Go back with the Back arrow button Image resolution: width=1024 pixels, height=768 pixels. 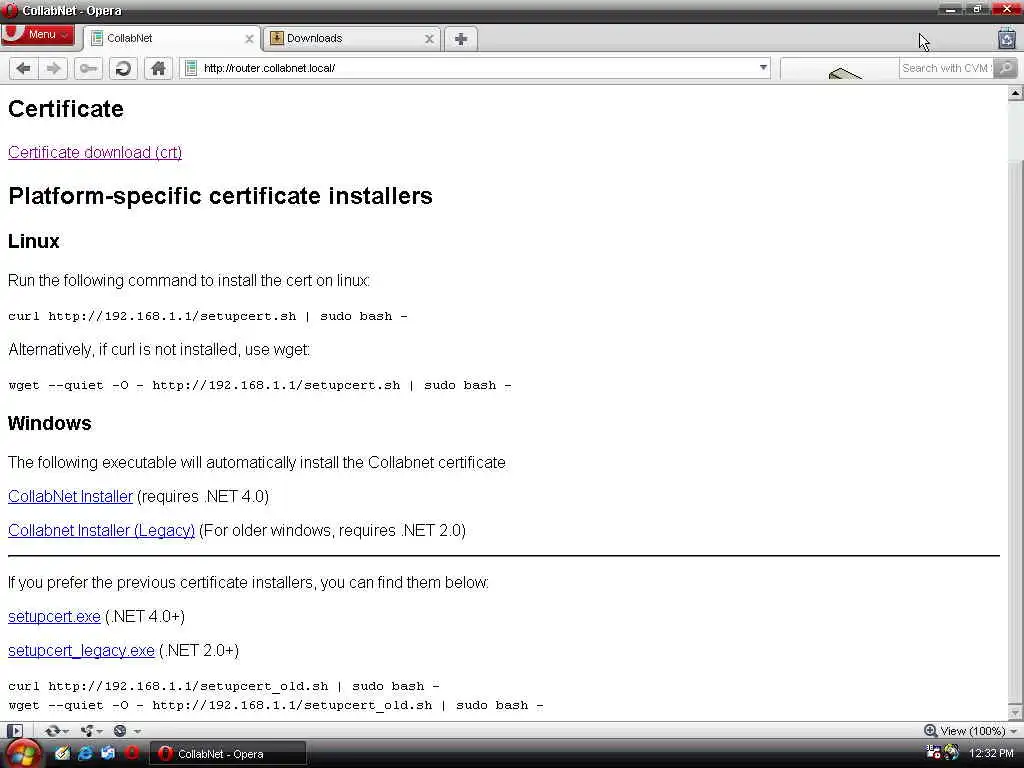24,68
